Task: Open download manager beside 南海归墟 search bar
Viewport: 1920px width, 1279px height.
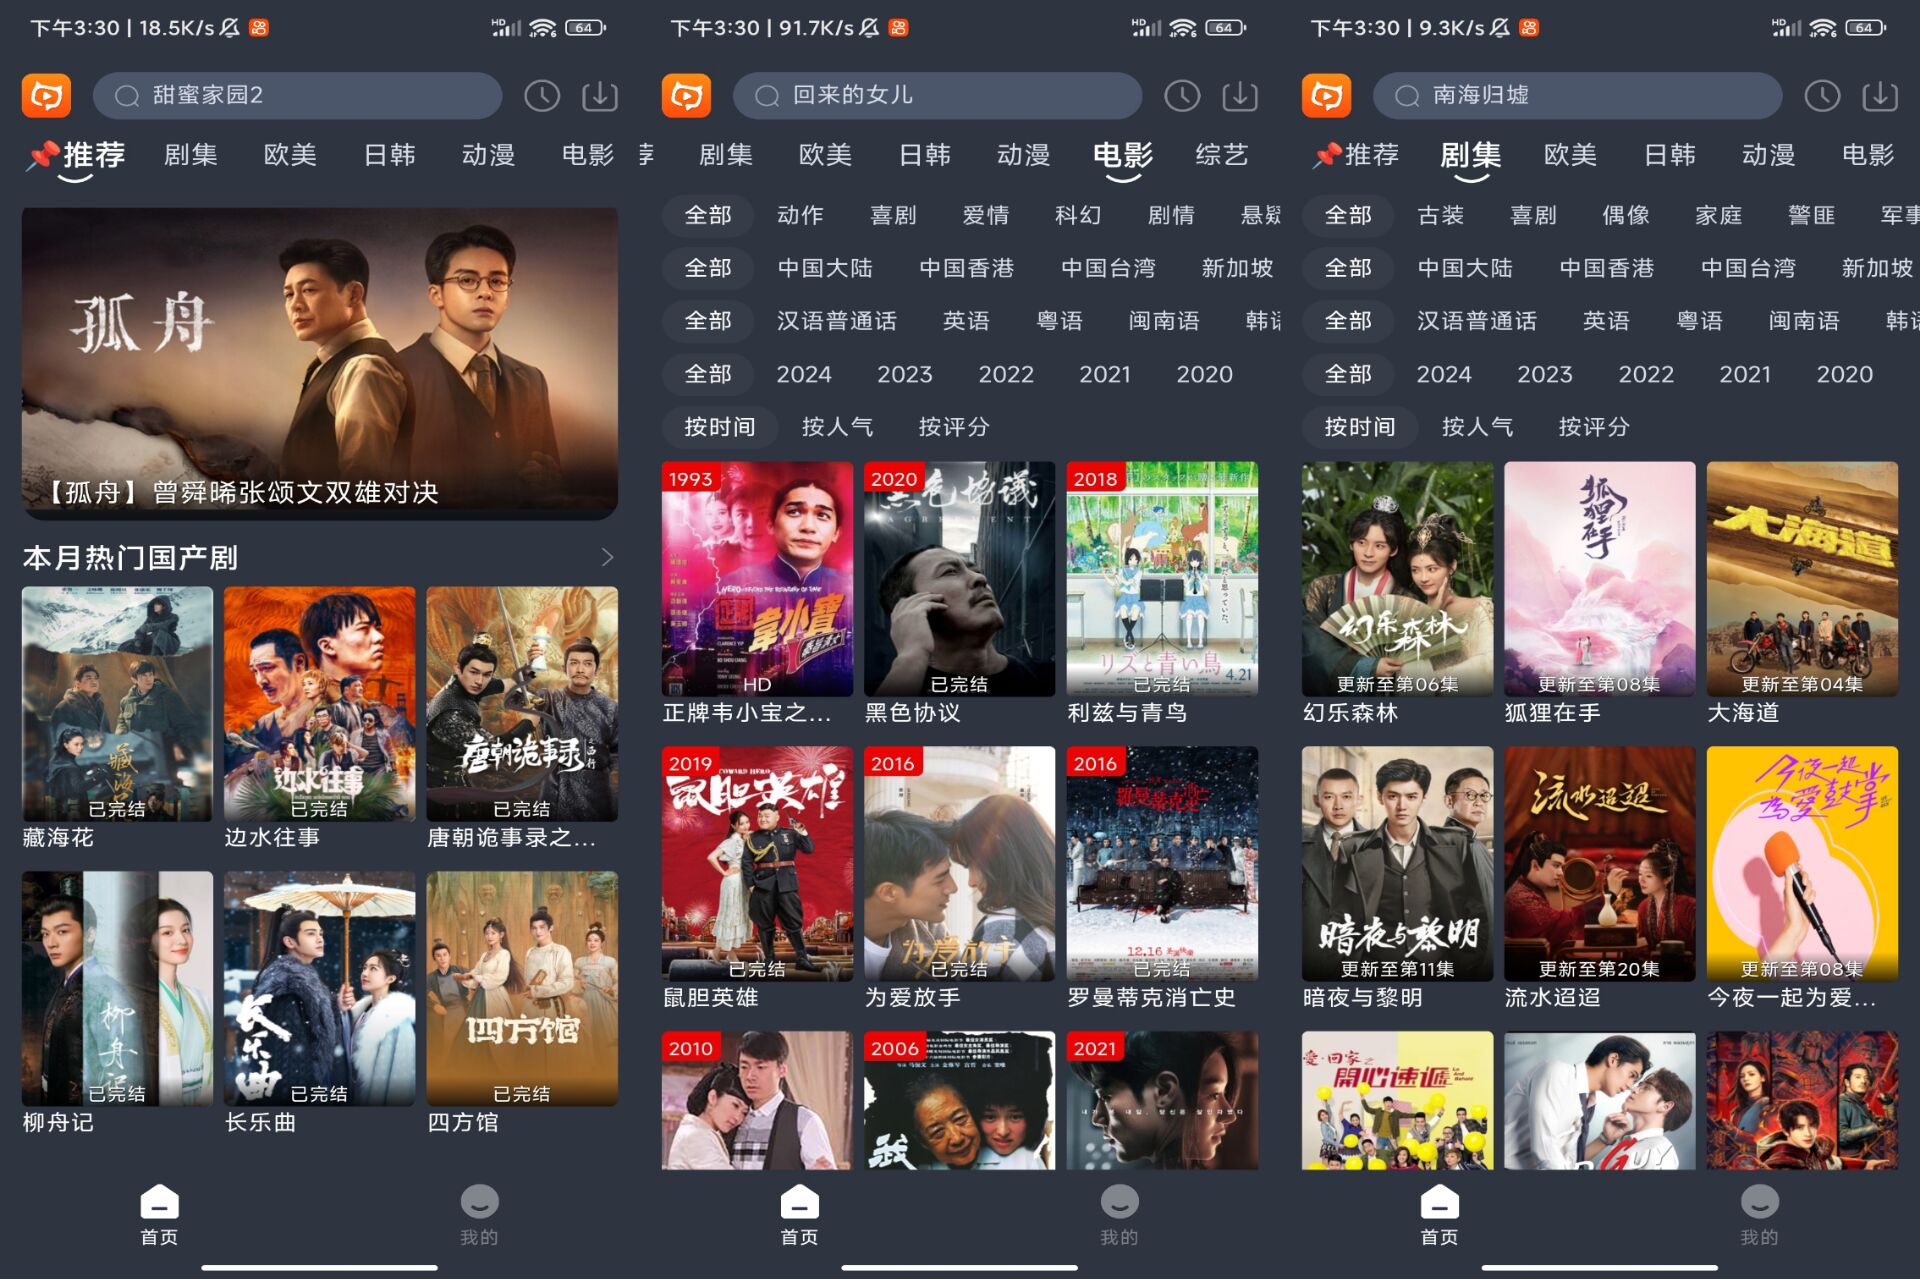Action: click(1878, 96)
